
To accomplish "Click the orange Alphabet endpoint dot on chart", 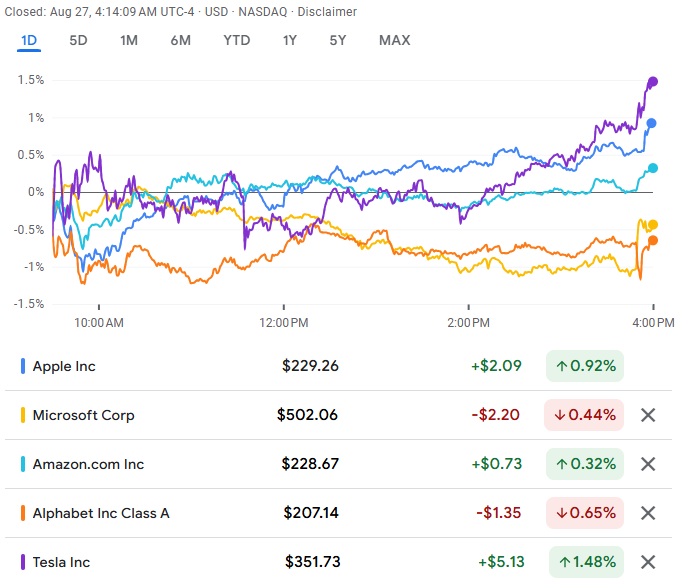I will pos(653,240).
